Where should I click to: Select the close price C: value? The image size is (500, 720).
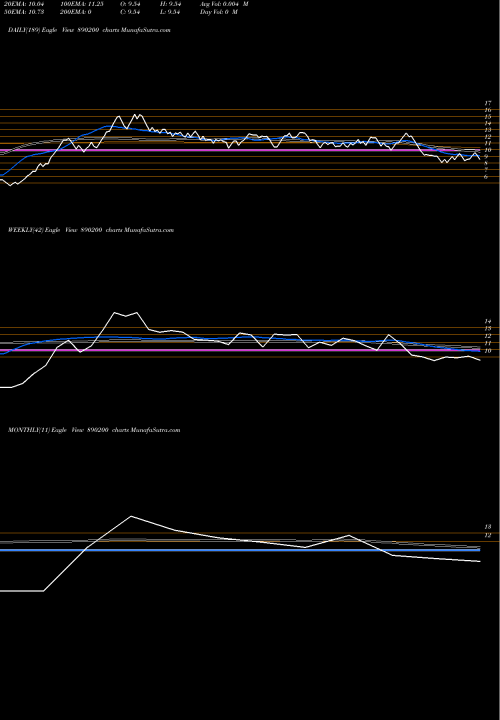coord(130,12)
